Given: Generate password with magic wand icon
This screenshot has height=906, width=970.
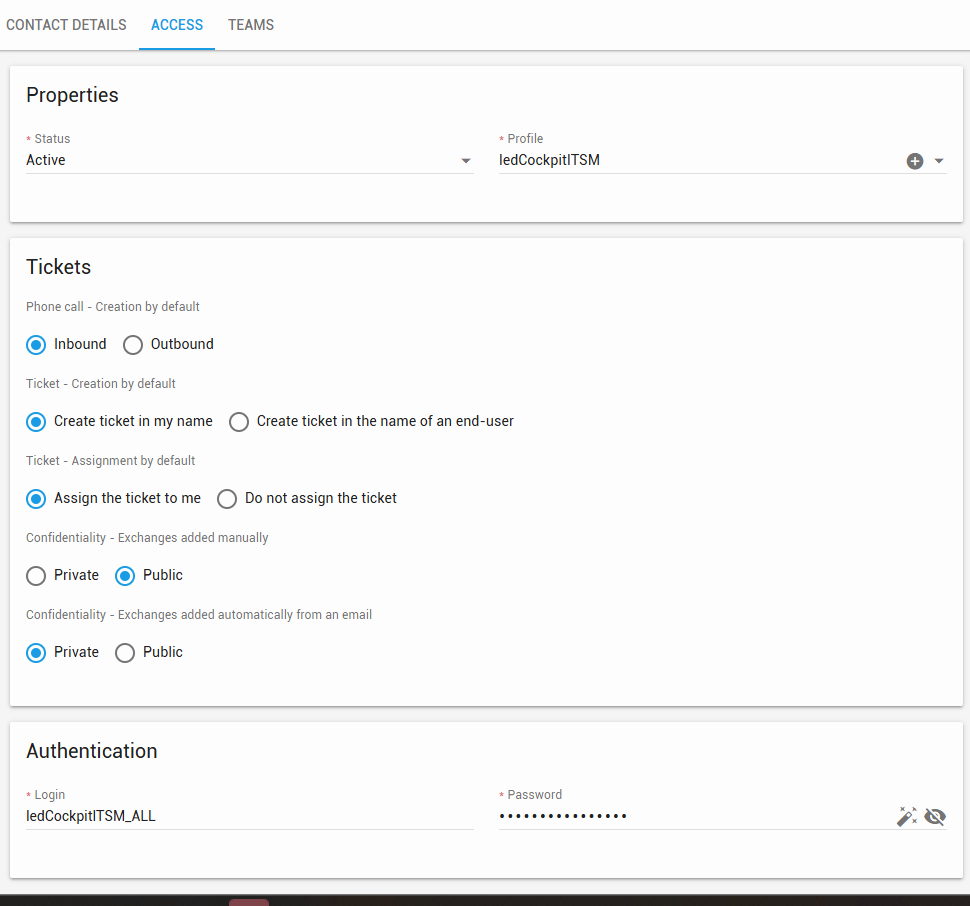Looking at the screenshot, I should (907, 816).
